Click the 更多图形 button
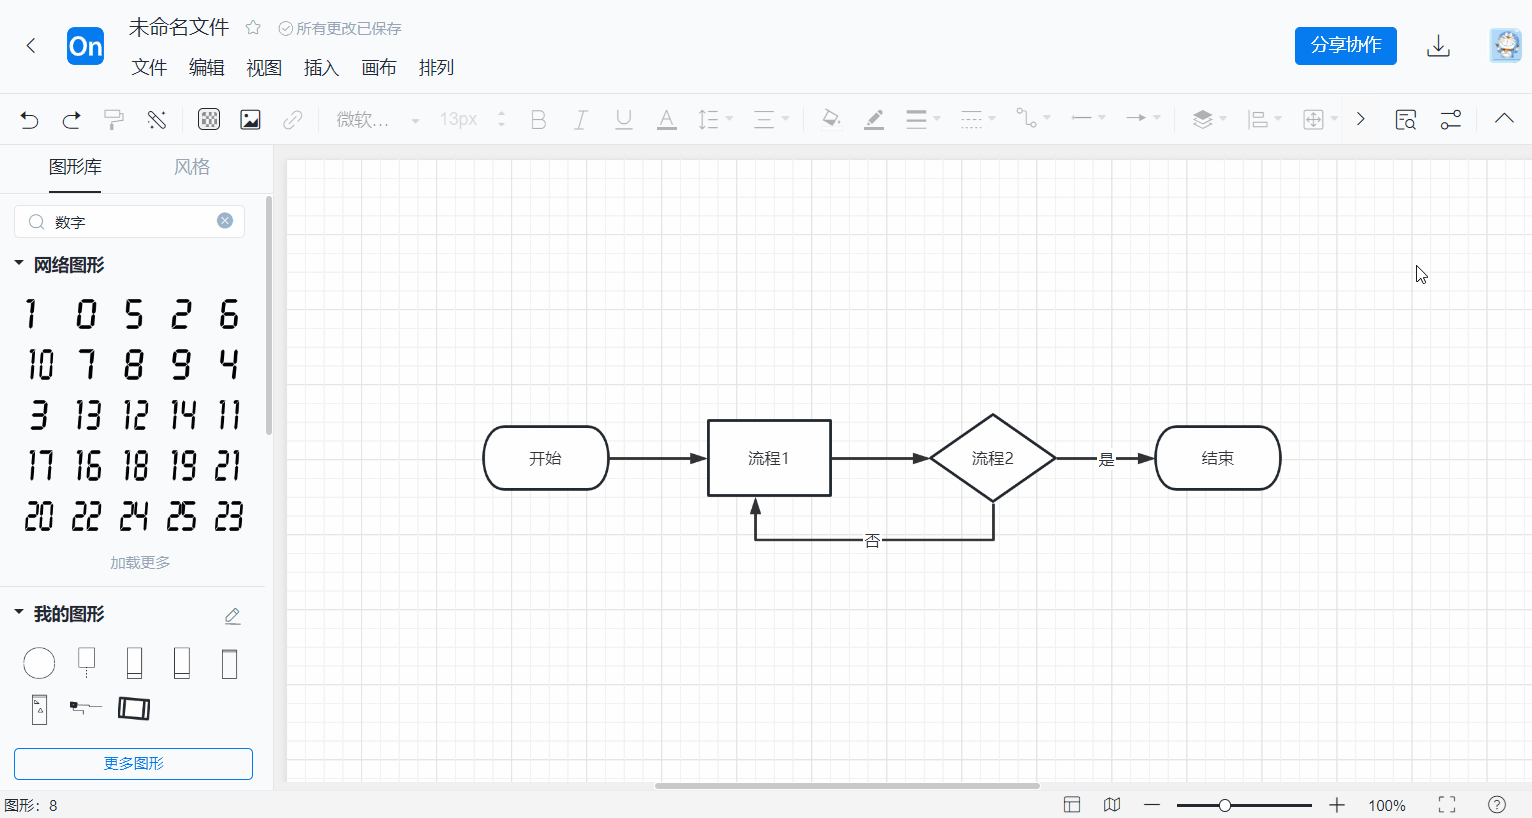Image resolution: width=1532 pixels, height=818 pixels. click(x=133, y=764)
